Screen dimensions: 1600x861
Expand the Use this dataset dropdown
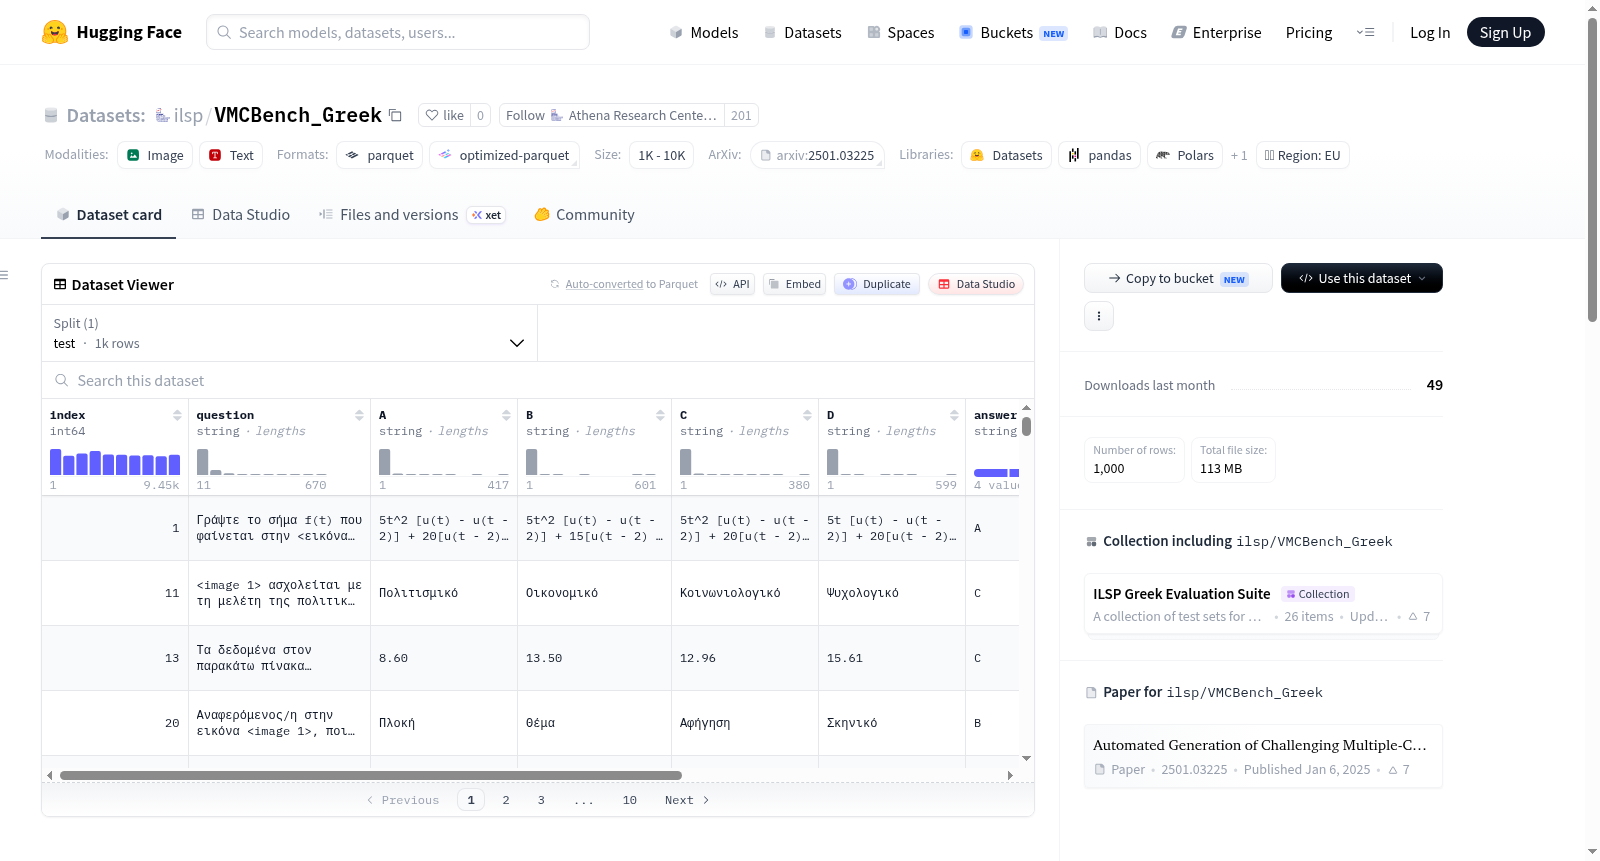click(x=1362, y=278)
